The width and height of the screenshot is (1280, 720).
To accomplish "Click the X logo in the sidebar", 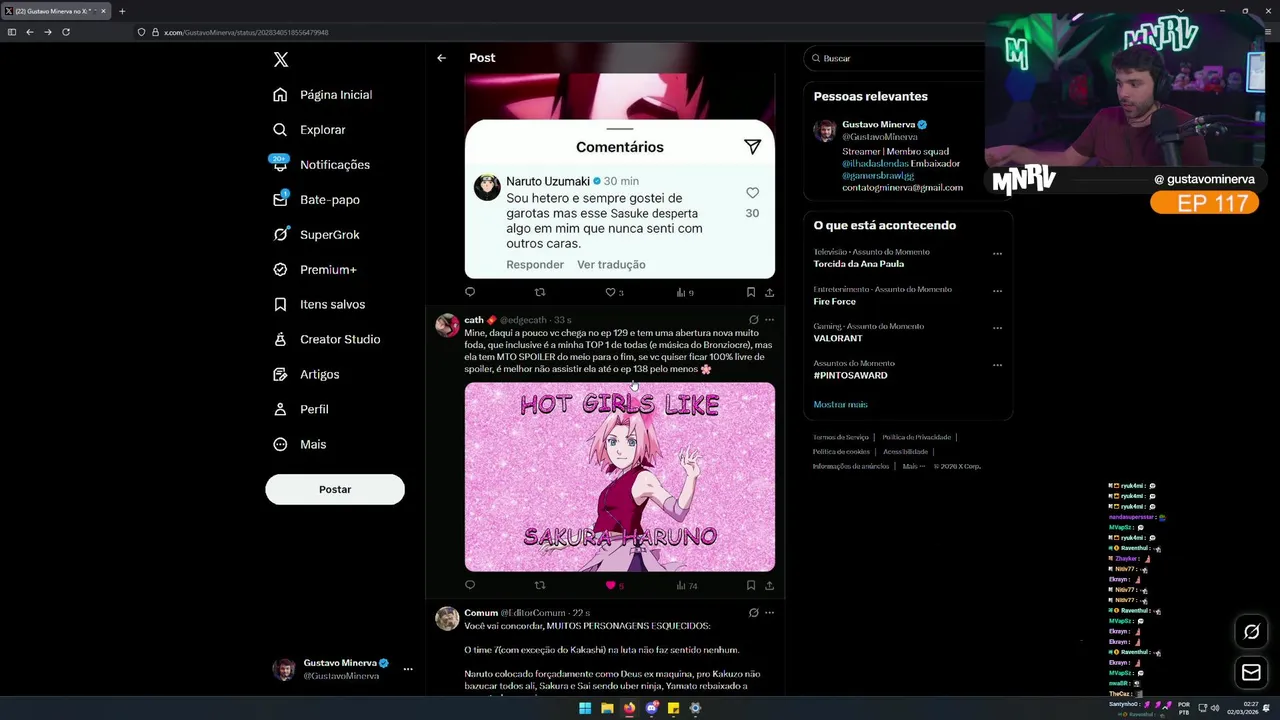I will click(x=281, y=60).
